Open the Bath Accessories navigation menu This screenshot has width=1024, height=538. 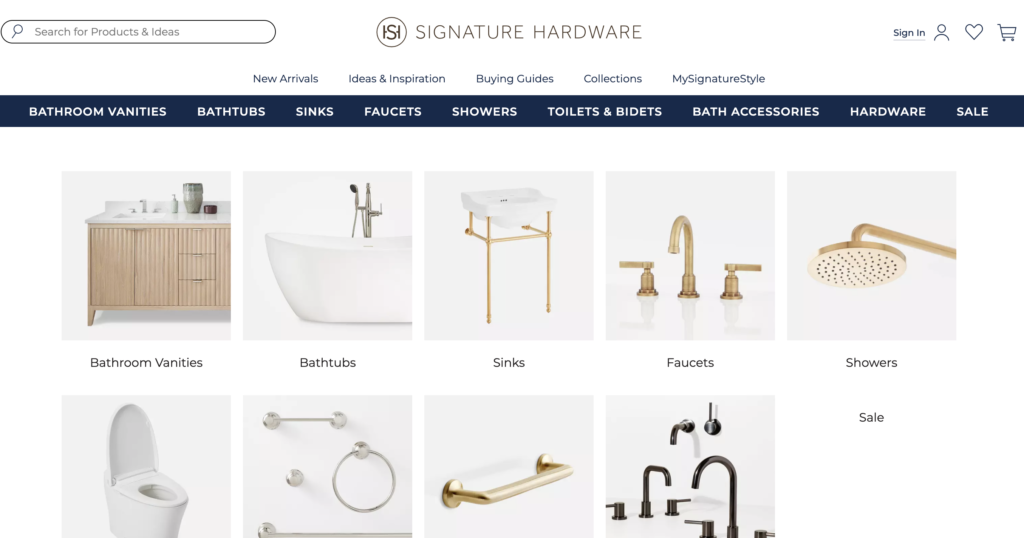pyautogui.click(x=756, y=112)
